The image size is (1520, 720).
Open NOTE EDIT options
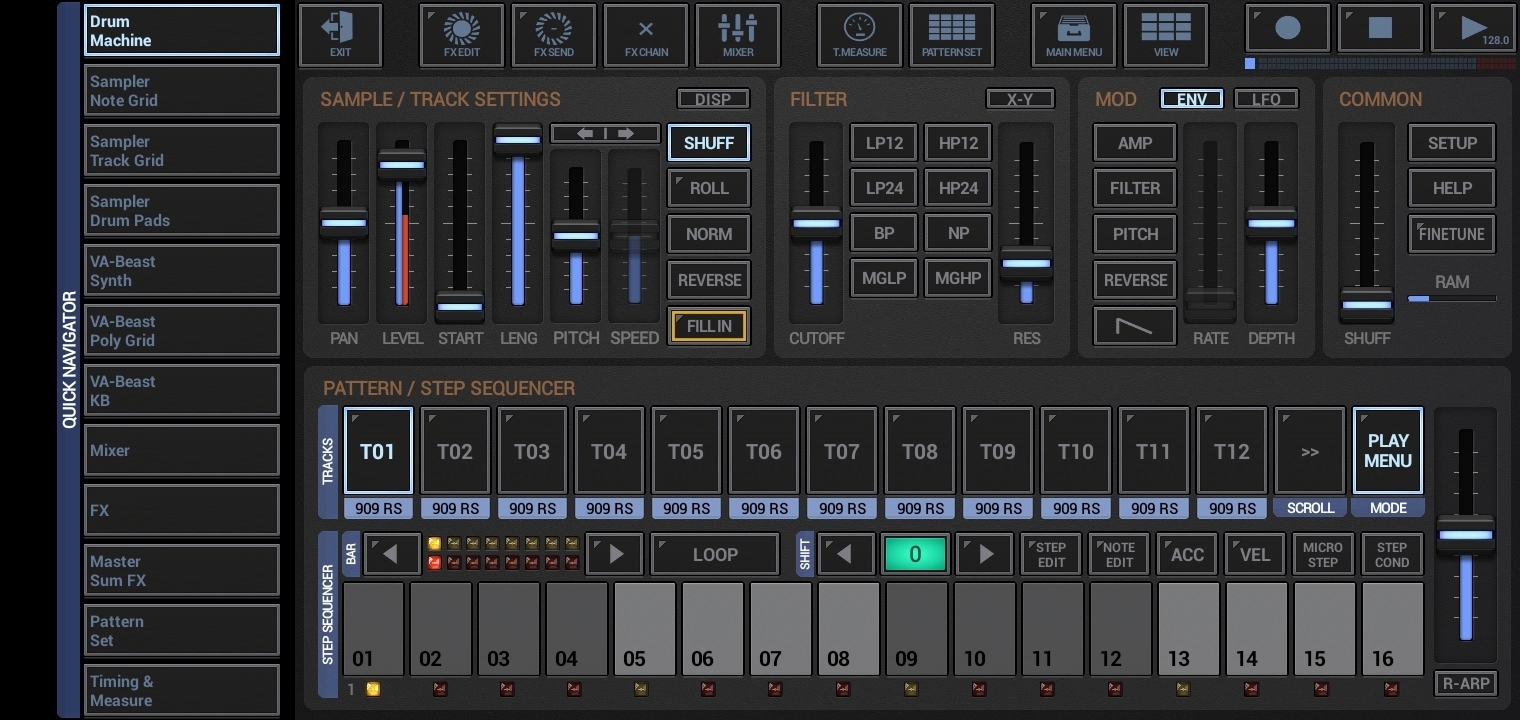point(1119,554)
